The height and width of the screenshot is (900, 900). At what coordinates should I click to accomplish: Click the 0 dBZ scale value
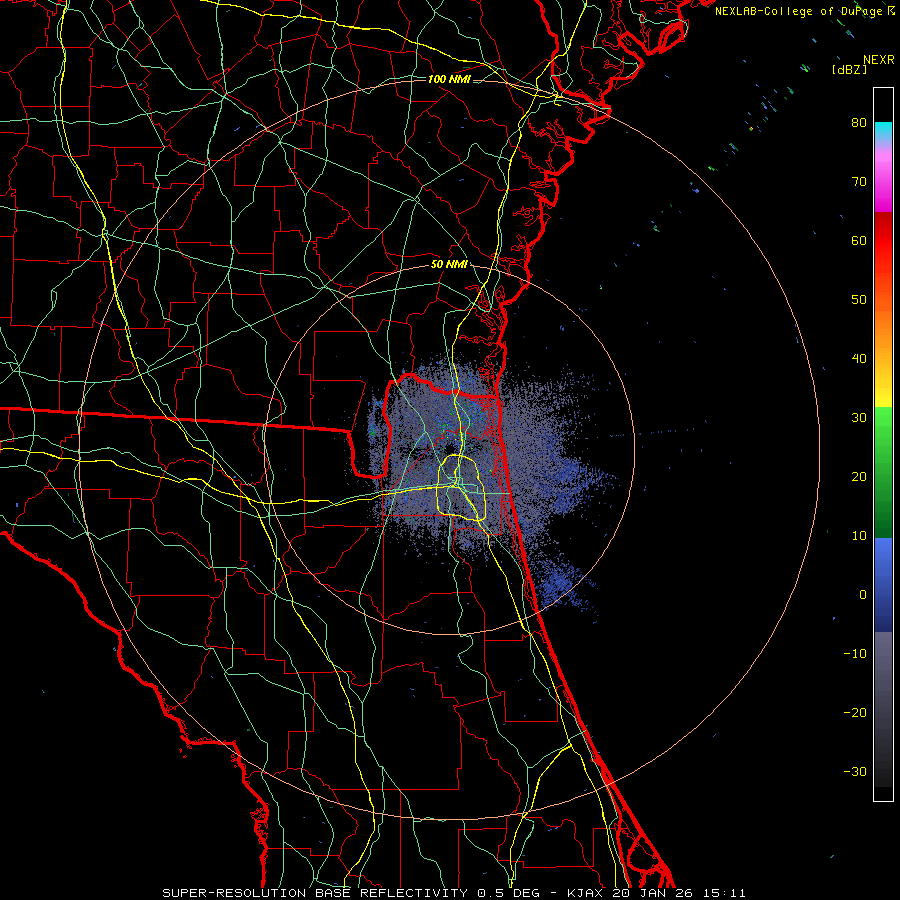pyautogui.click(x=863, y=595)
